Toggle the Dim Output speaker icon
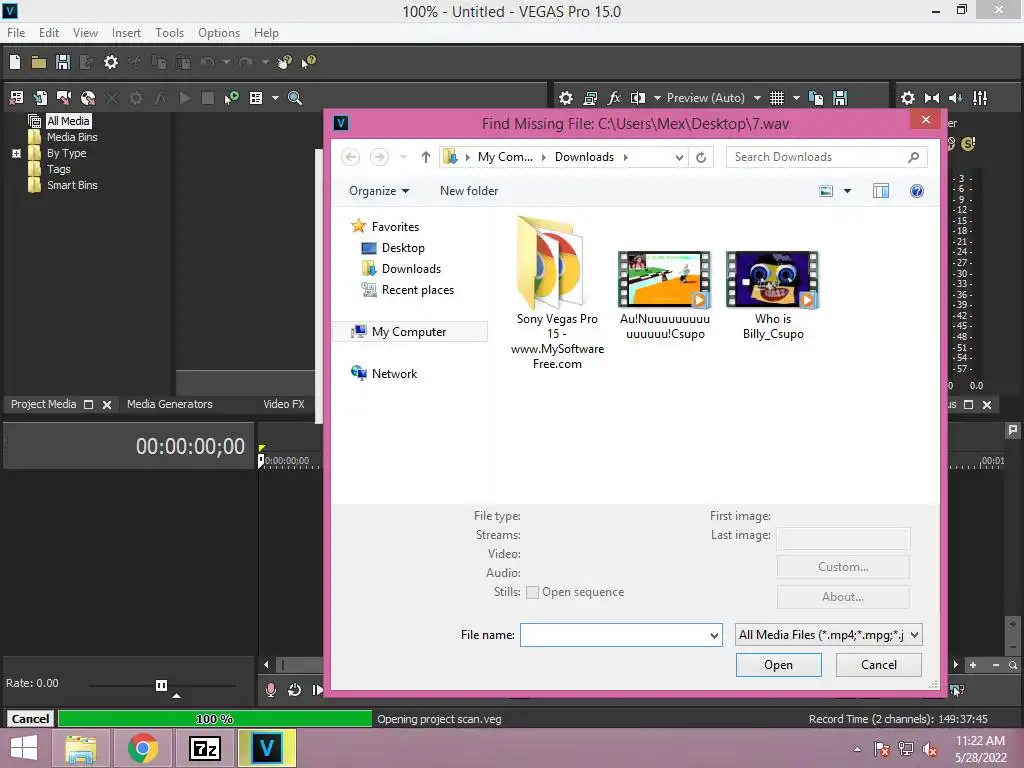Viewport: 1024px width, 768px height. (x=955, y=98)
